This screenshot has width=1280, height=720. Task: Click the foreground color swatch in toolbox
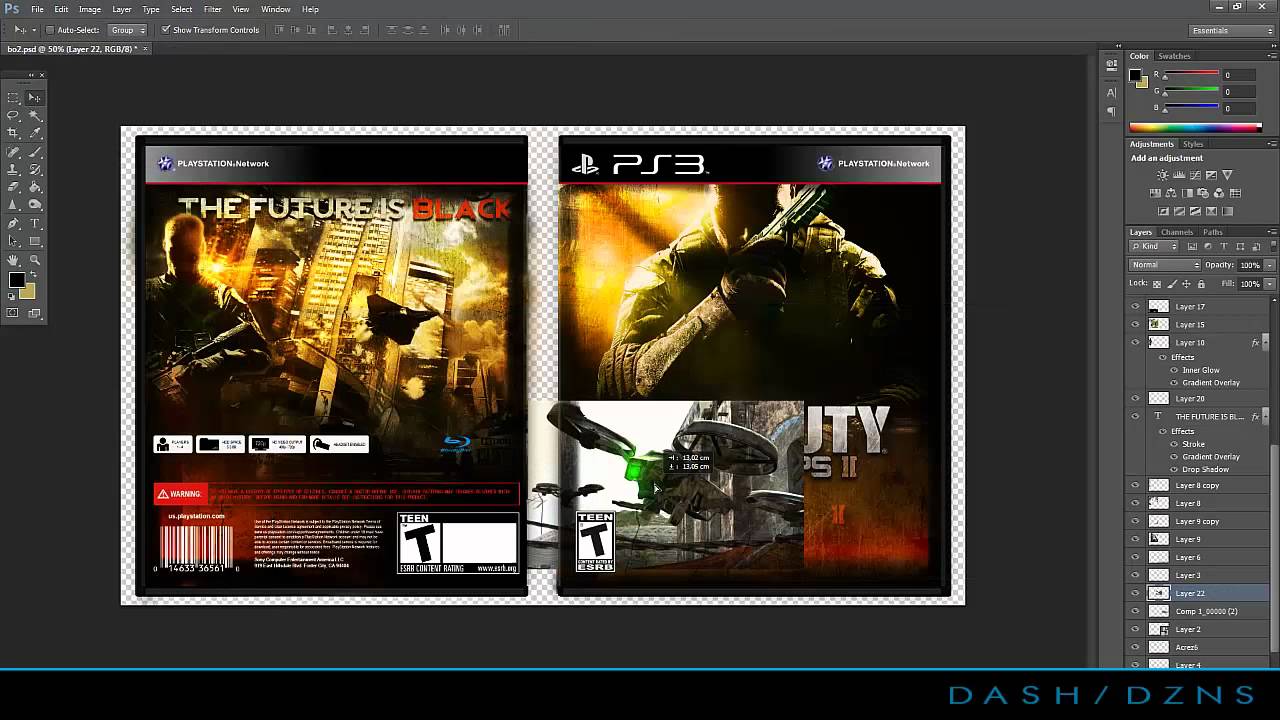(x=16, y=281)
